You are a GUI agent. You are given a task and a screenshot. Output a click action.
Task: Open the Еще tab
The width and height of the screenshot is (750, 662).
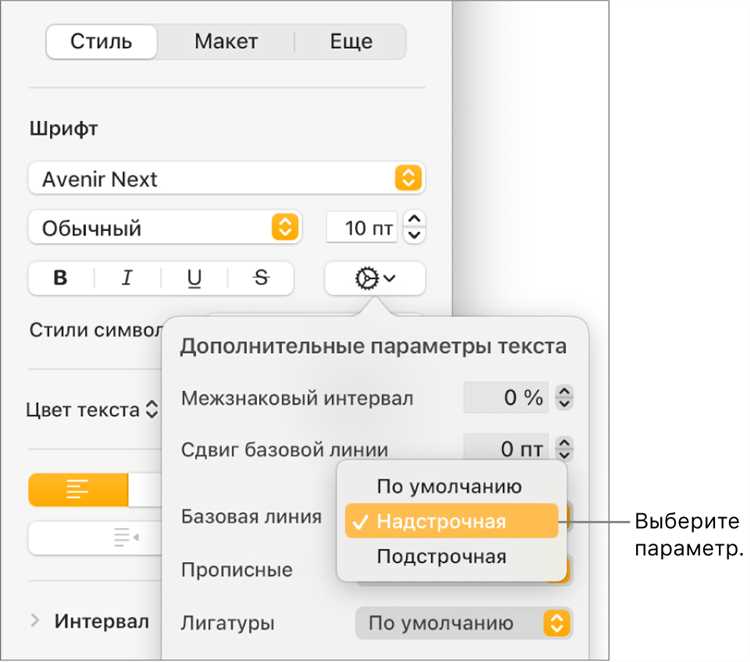pos(351,42)
